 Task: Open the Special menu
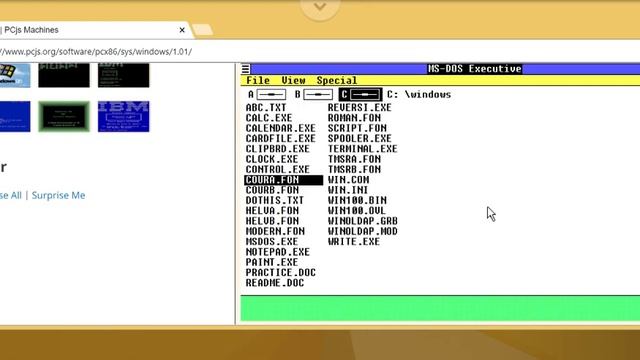point(337,80)
